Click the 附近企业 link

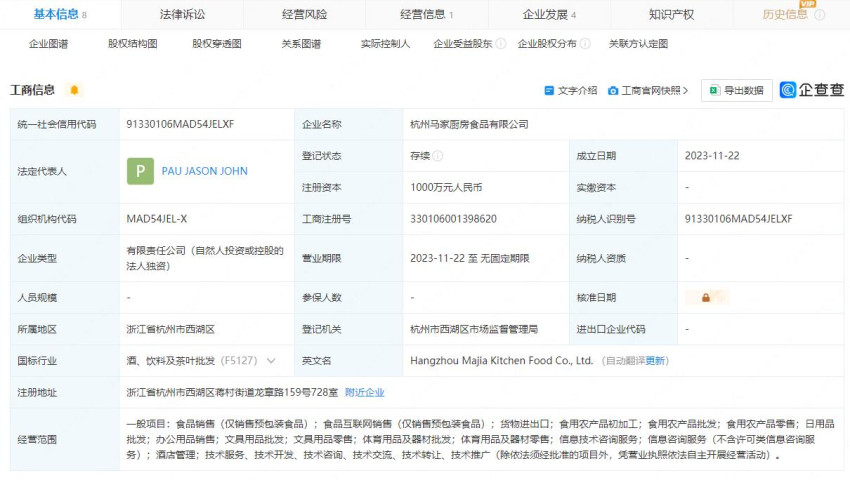click(364, 393)
